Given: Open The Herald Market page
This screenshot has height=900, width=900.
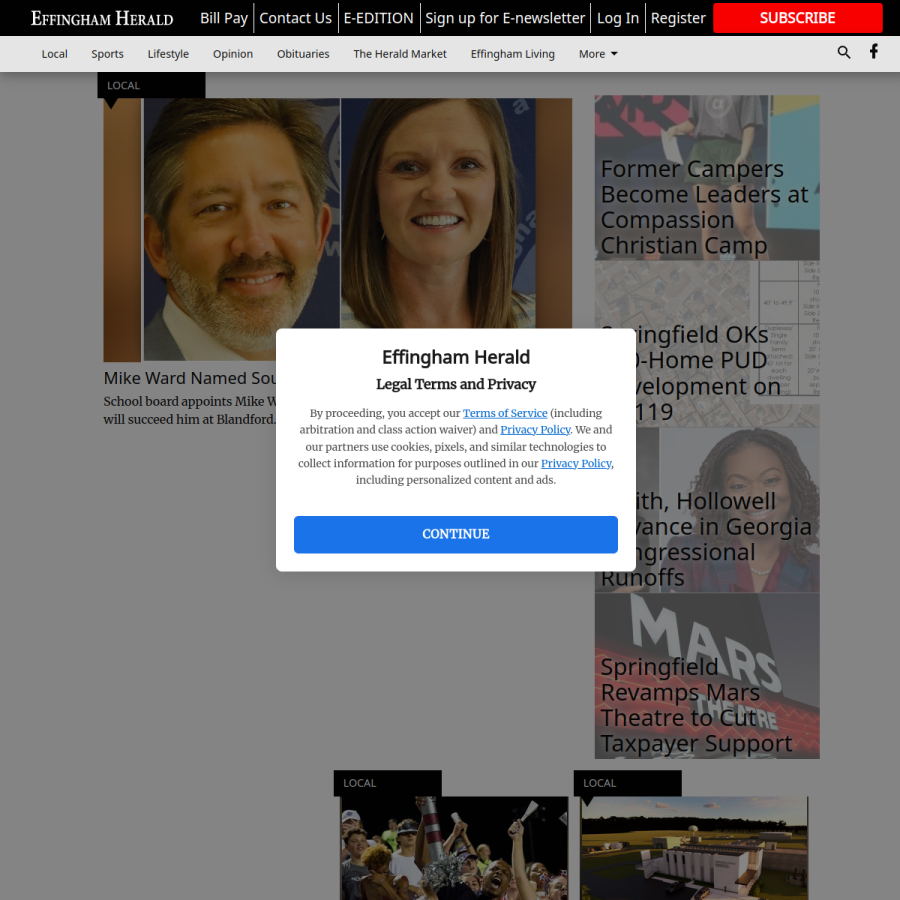Looking at the screenshot, I should pyautogui.click(x=400, y=54).
